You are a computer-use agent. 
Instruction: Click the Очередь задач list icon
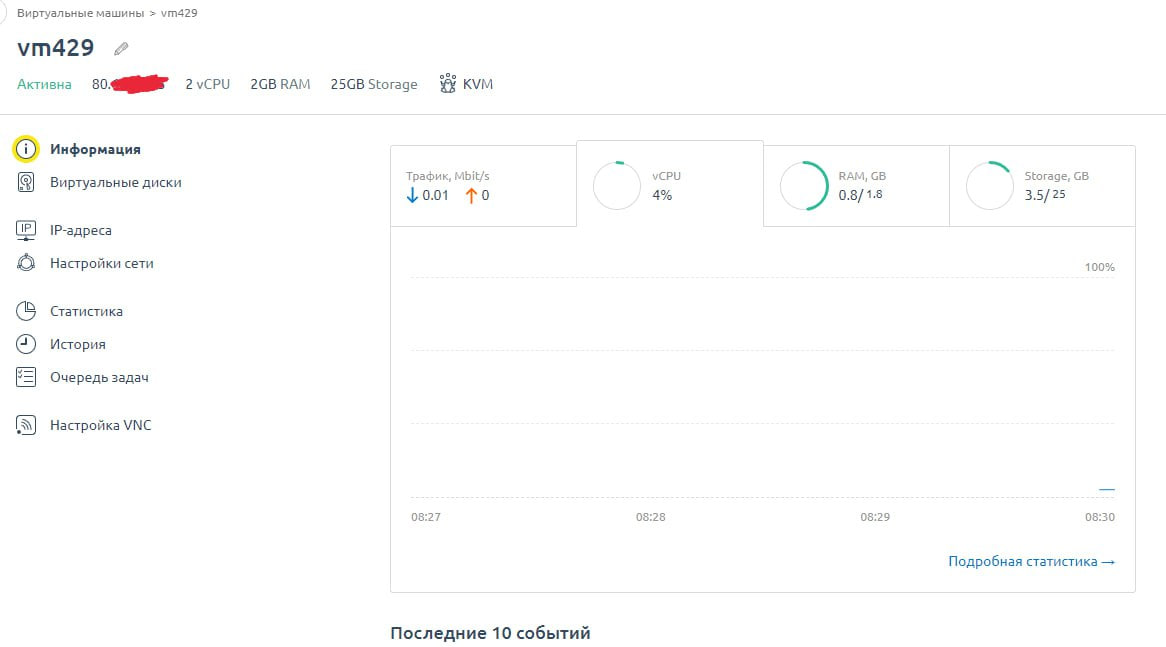click(x=26, y=377)
